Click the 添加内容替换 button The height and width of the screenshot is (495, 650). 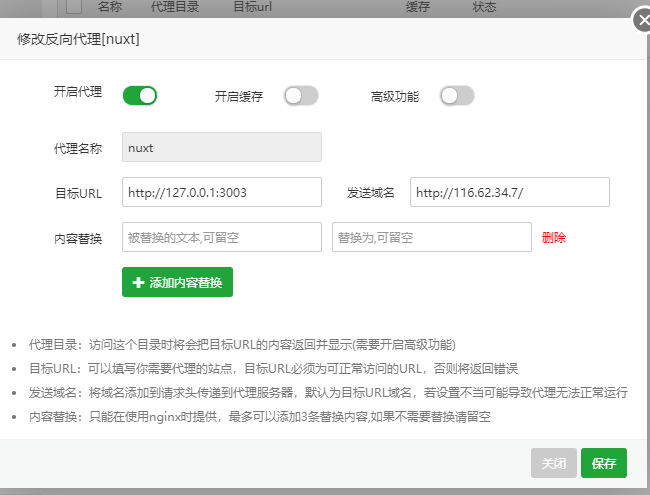177,282
